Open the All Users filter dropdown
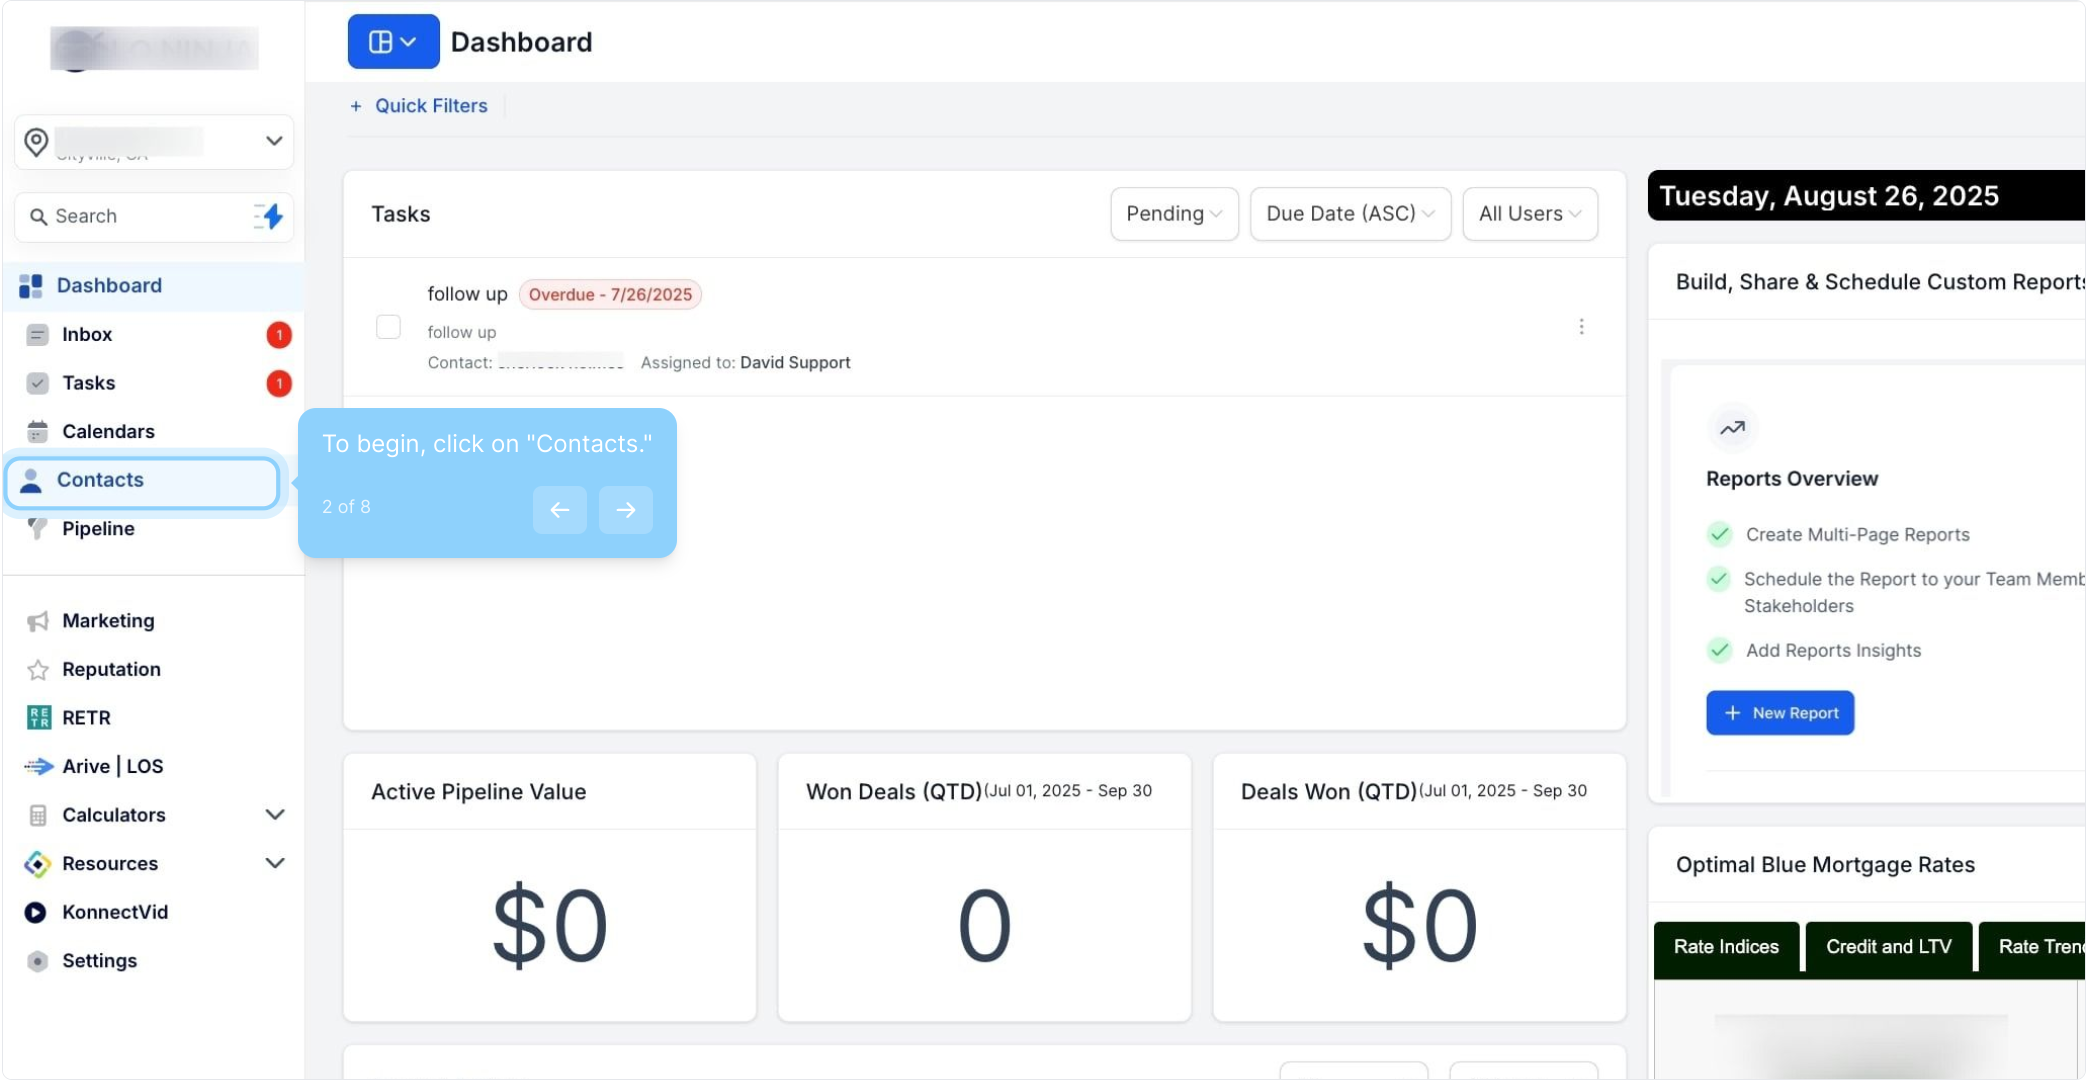 (1529, 214)
